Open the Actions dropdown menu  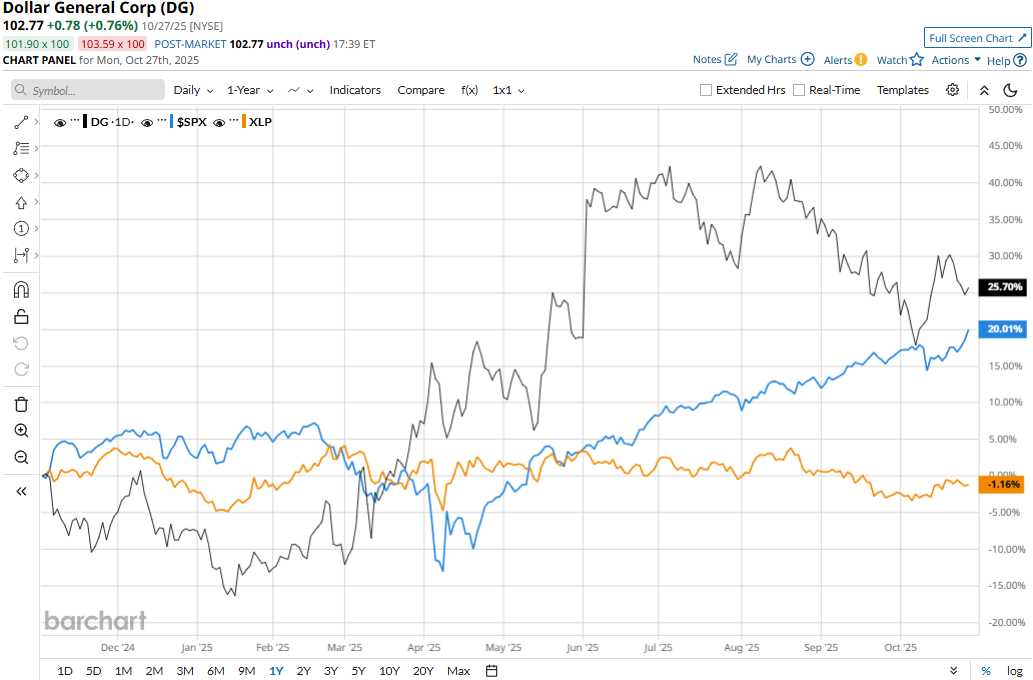point(956,60)
